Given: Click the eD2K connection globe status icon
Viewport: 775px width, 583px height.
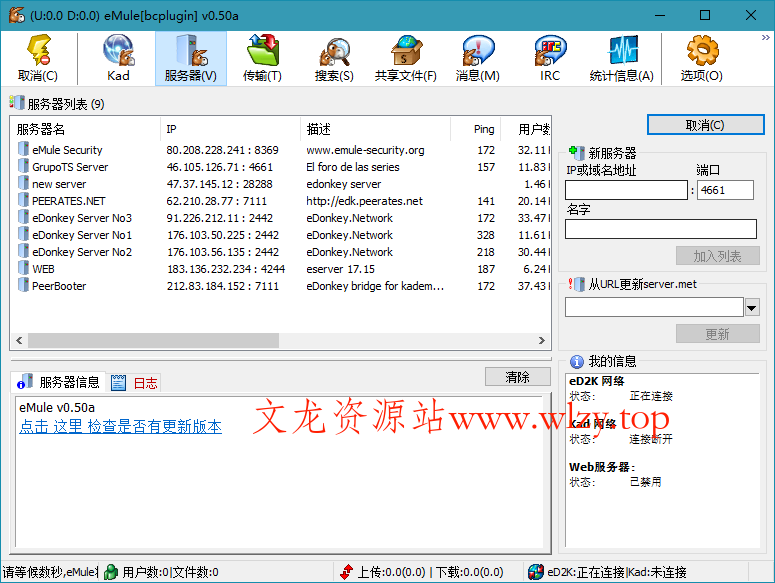Looking at the screenshot, I should [x=536, y=572].
